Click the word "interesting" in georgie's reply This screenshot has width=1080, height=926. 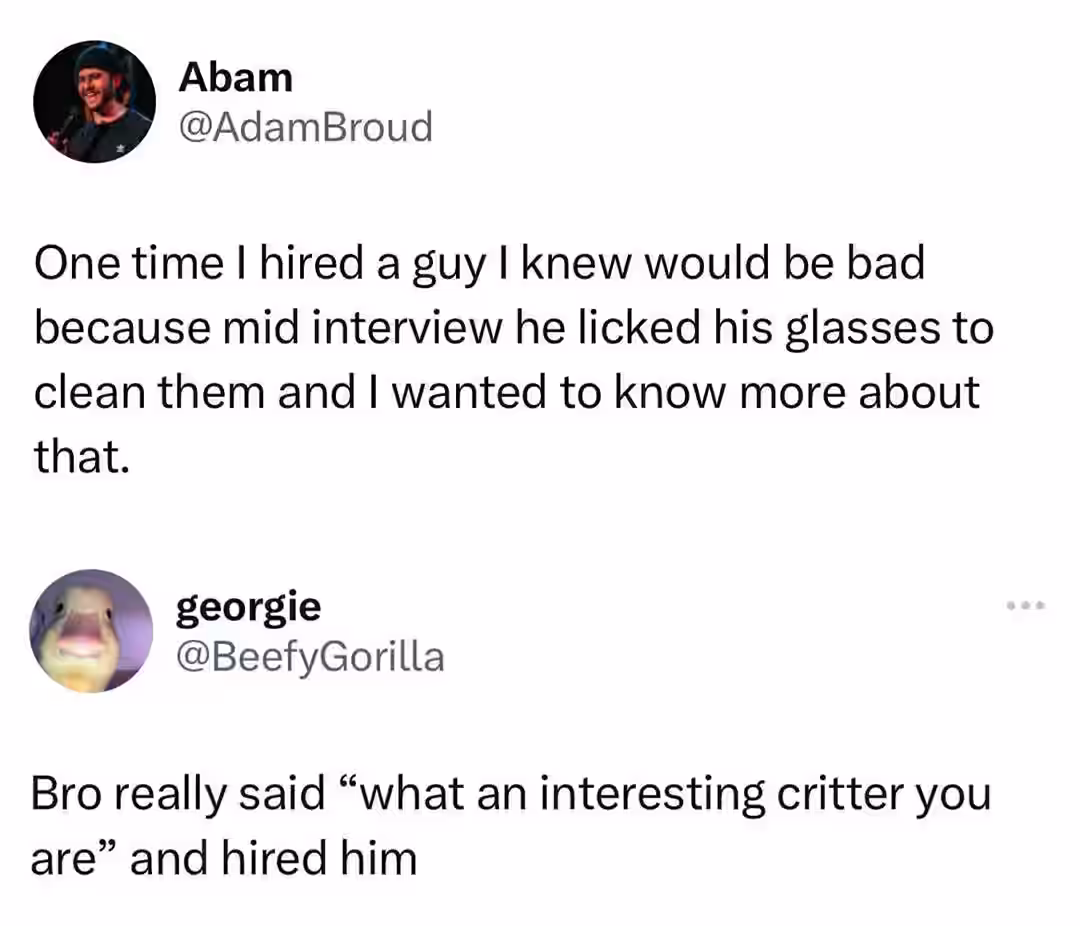pos(652,795)
